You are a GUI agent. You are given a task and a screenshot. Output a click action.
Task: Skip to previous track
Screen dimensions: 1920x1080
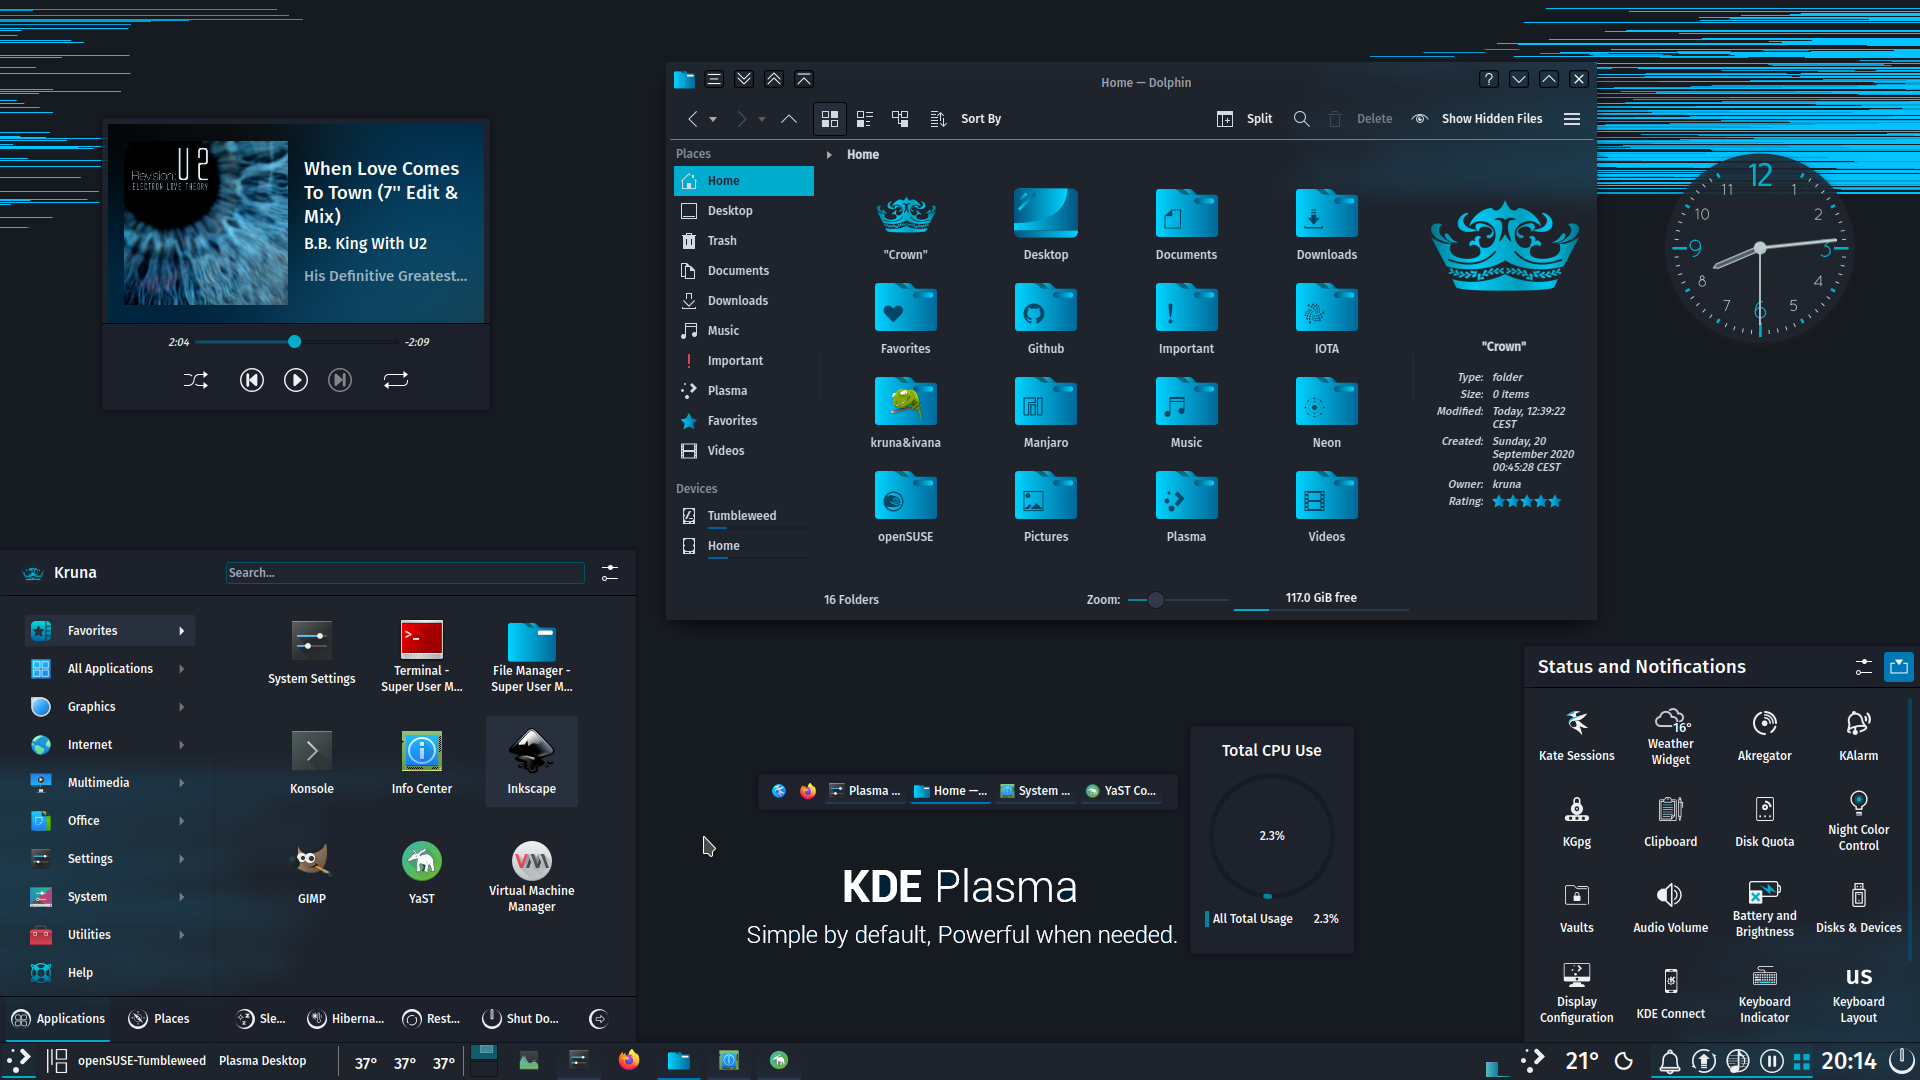click(252, 380)
